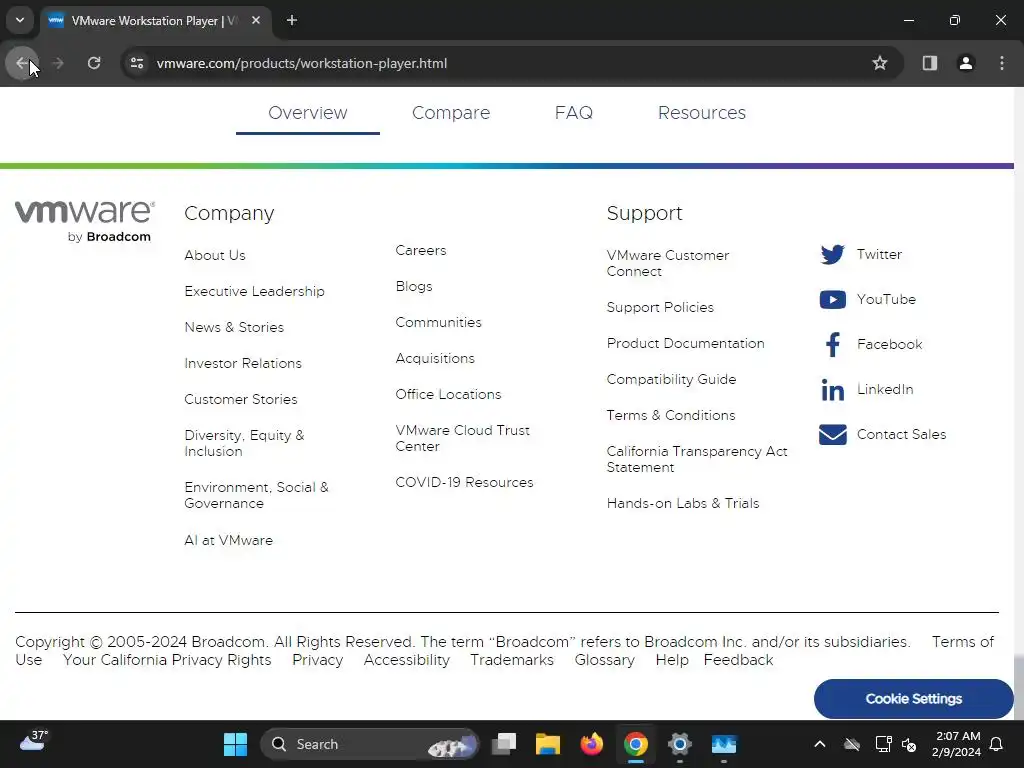Click the Facebook icon

pos(833,344)
